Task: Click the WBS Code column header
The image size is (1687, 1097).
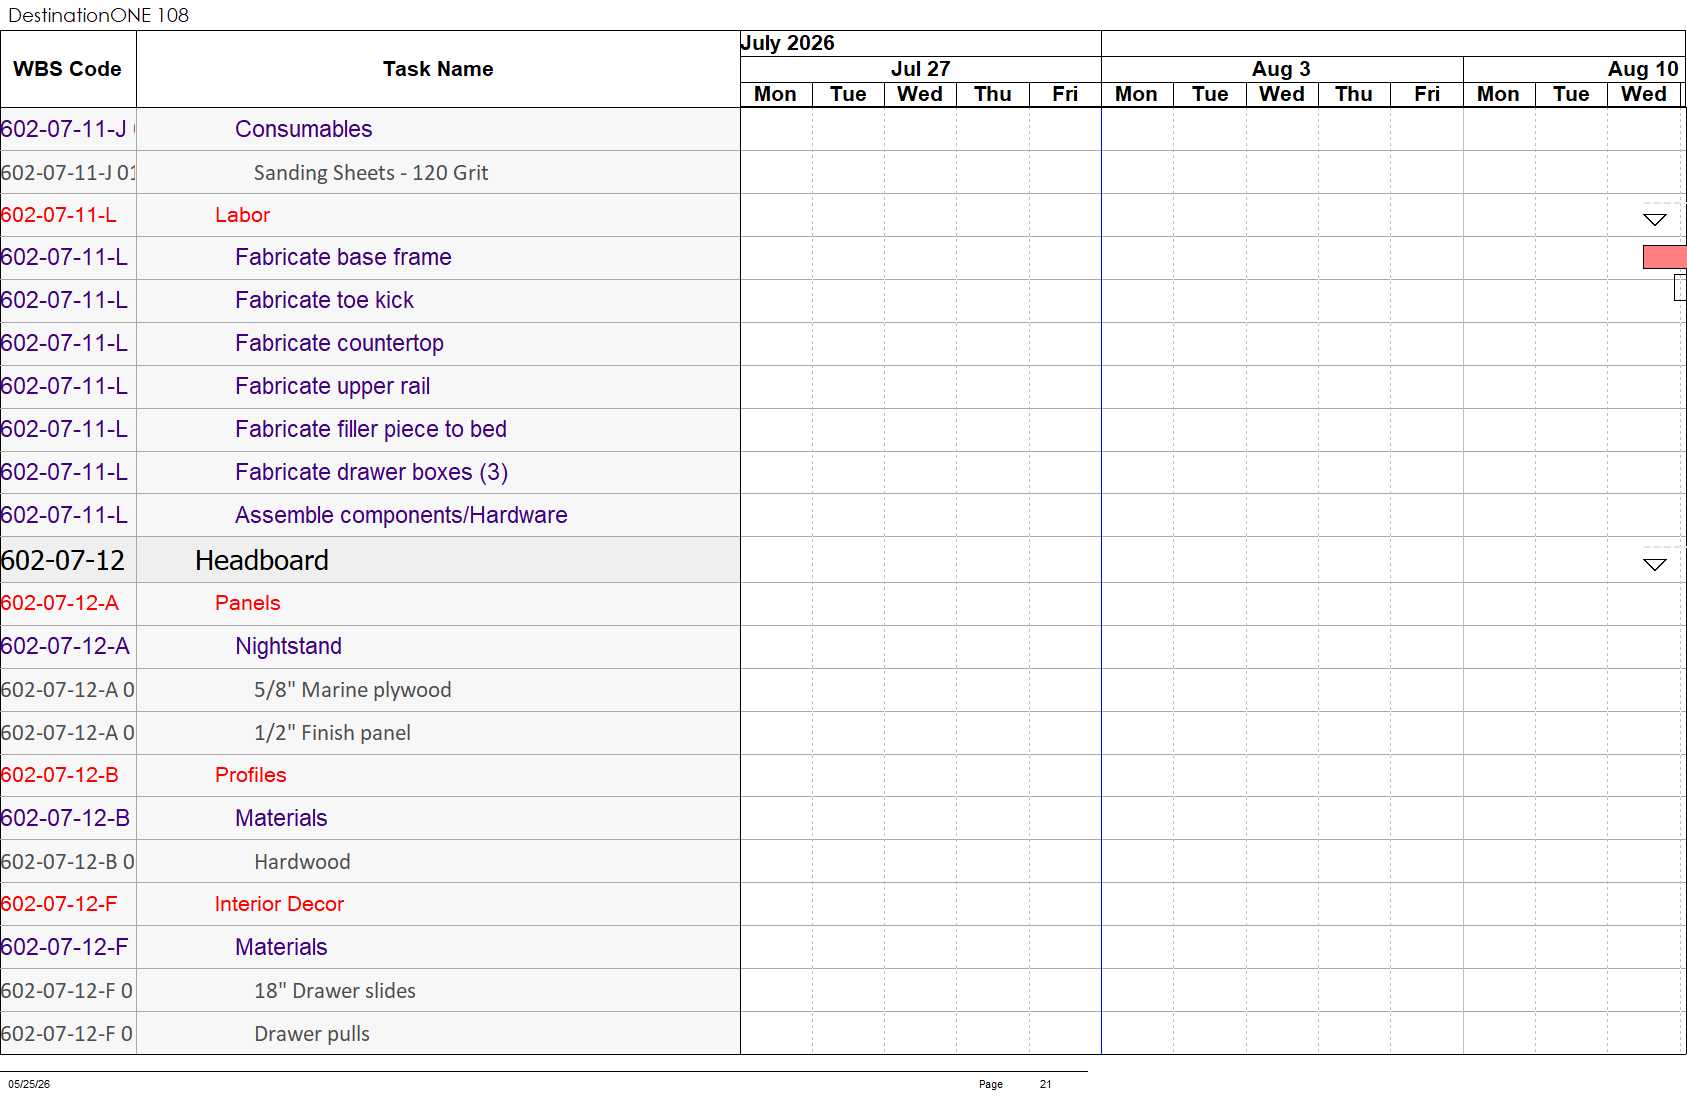Action: pyautogui.click(x=68, y=69)
